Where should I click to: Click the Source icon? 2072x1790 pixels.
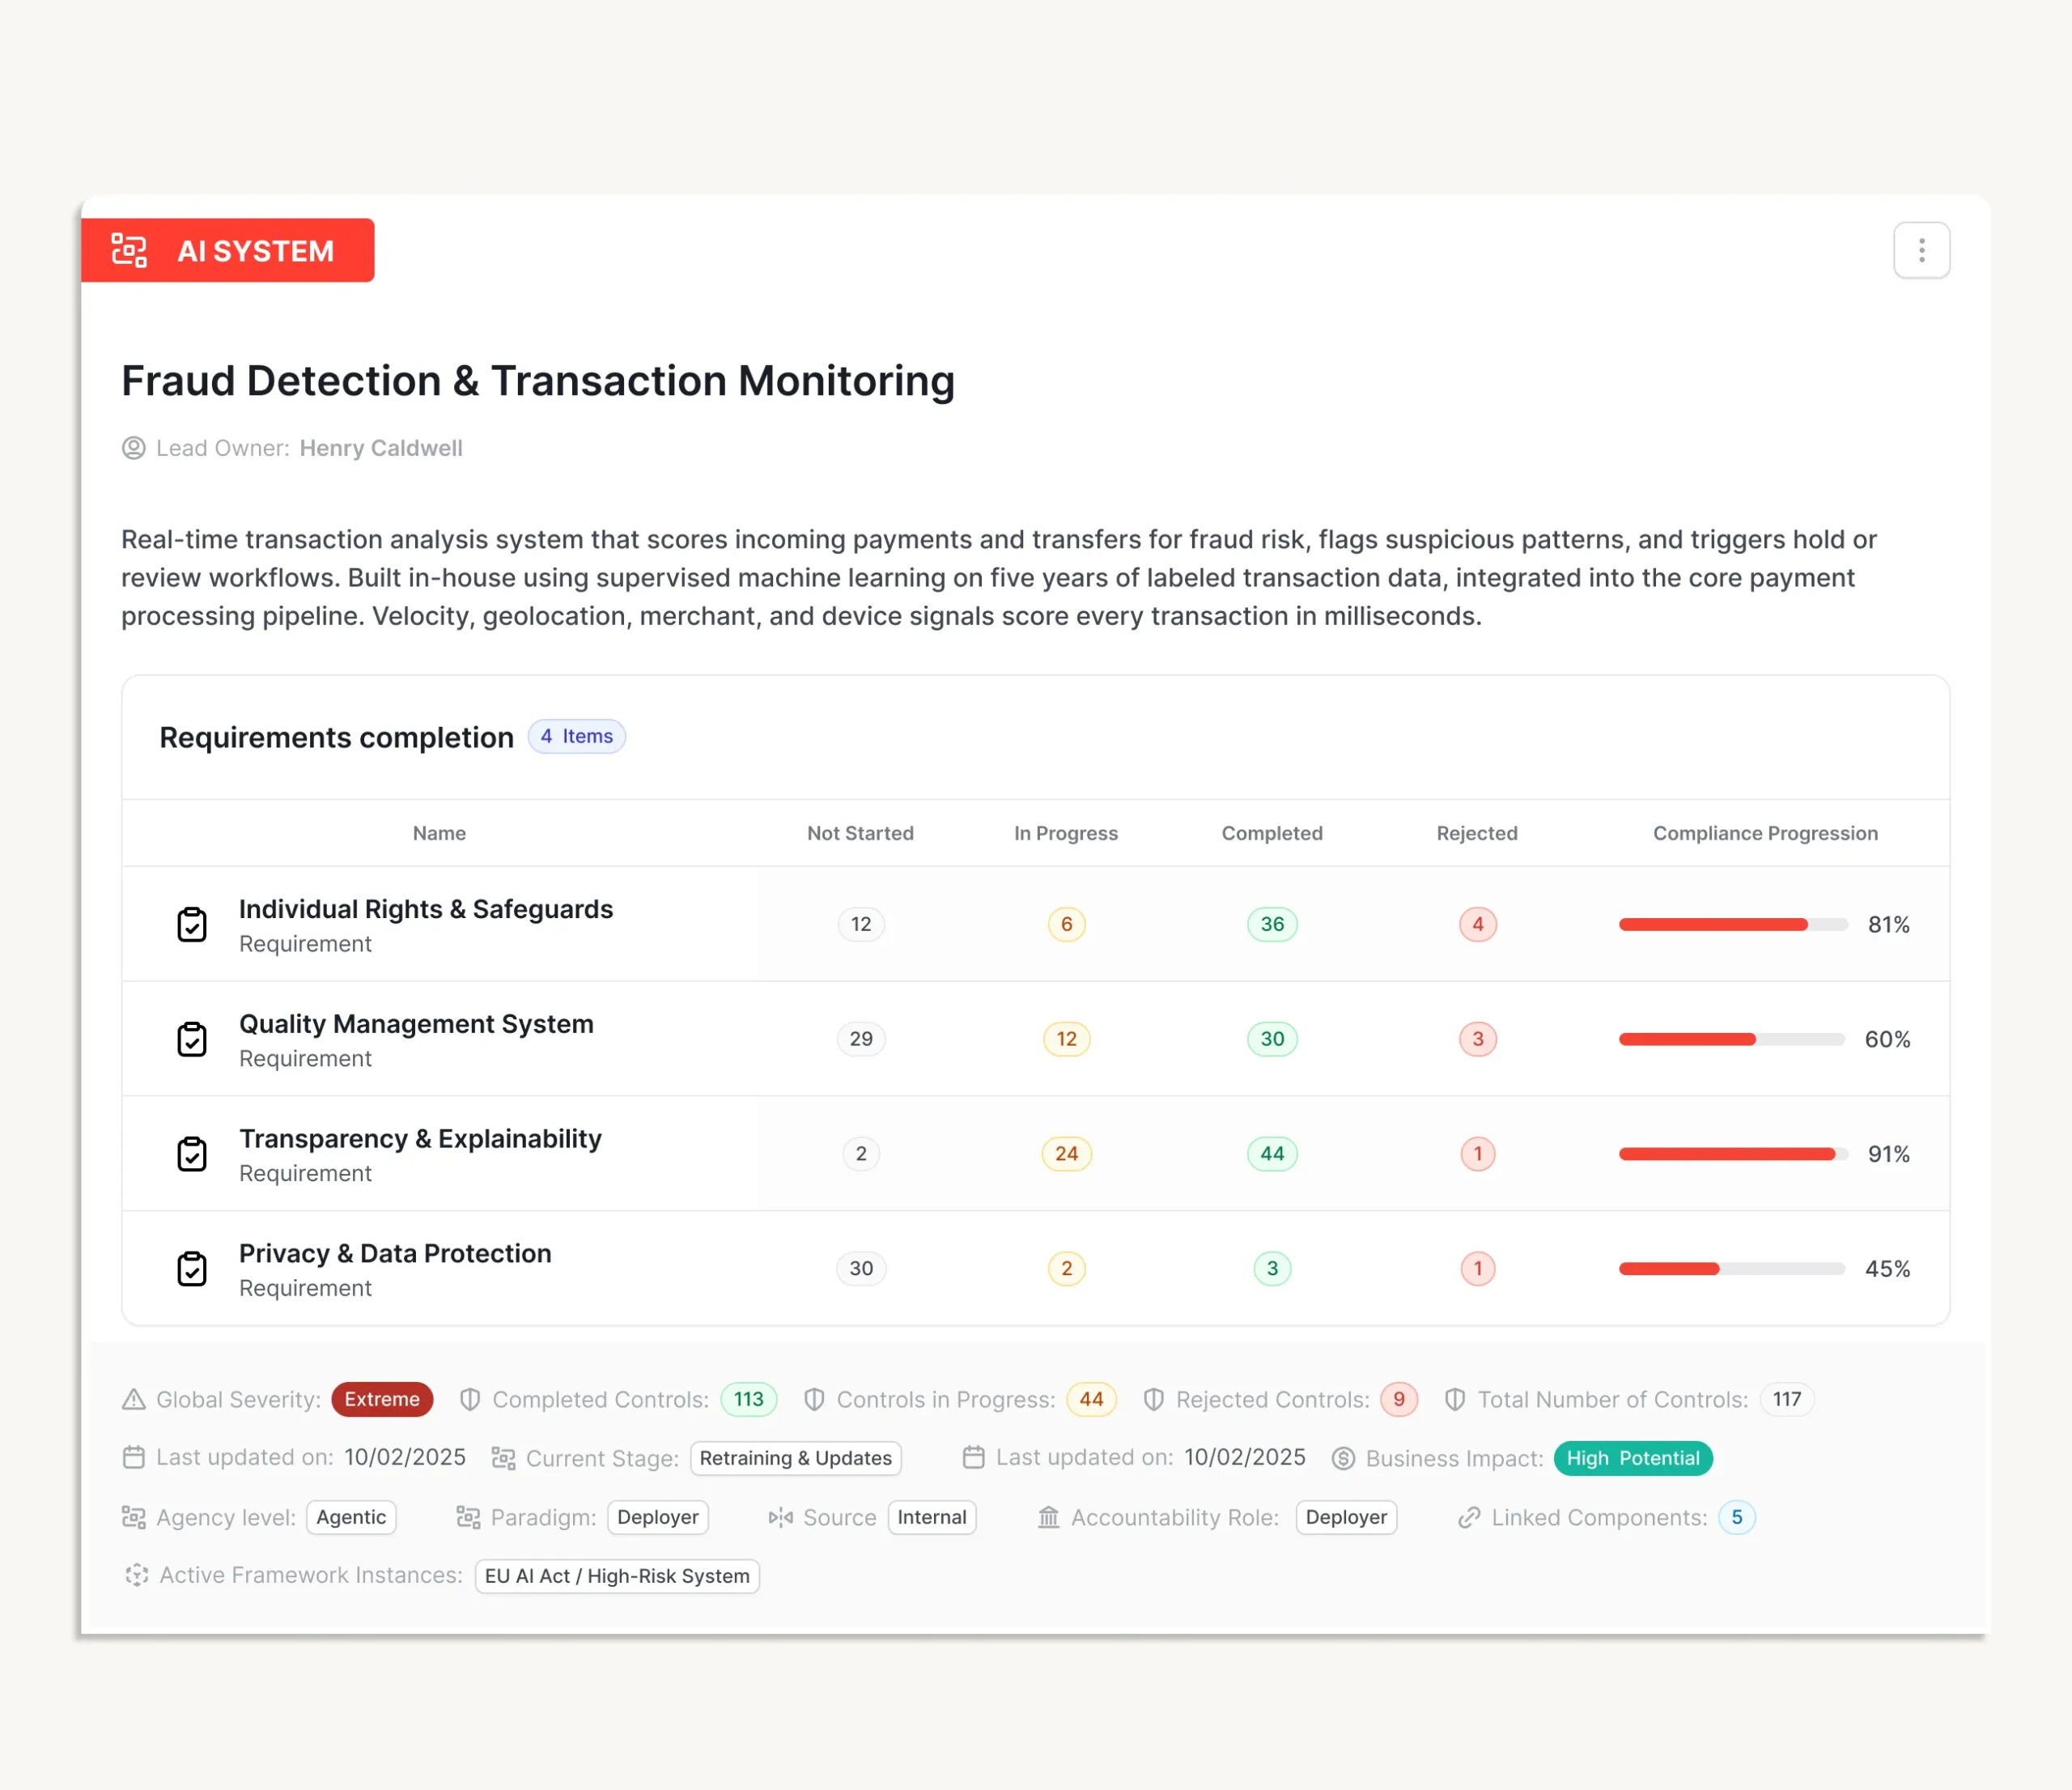pos(780,1517)
